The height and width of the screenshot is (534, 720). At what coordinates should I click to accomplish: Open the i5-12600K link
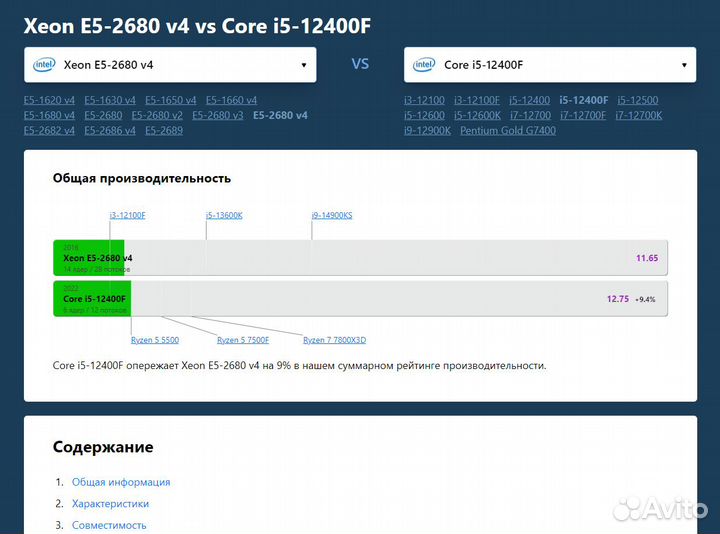tap(478, 115)
